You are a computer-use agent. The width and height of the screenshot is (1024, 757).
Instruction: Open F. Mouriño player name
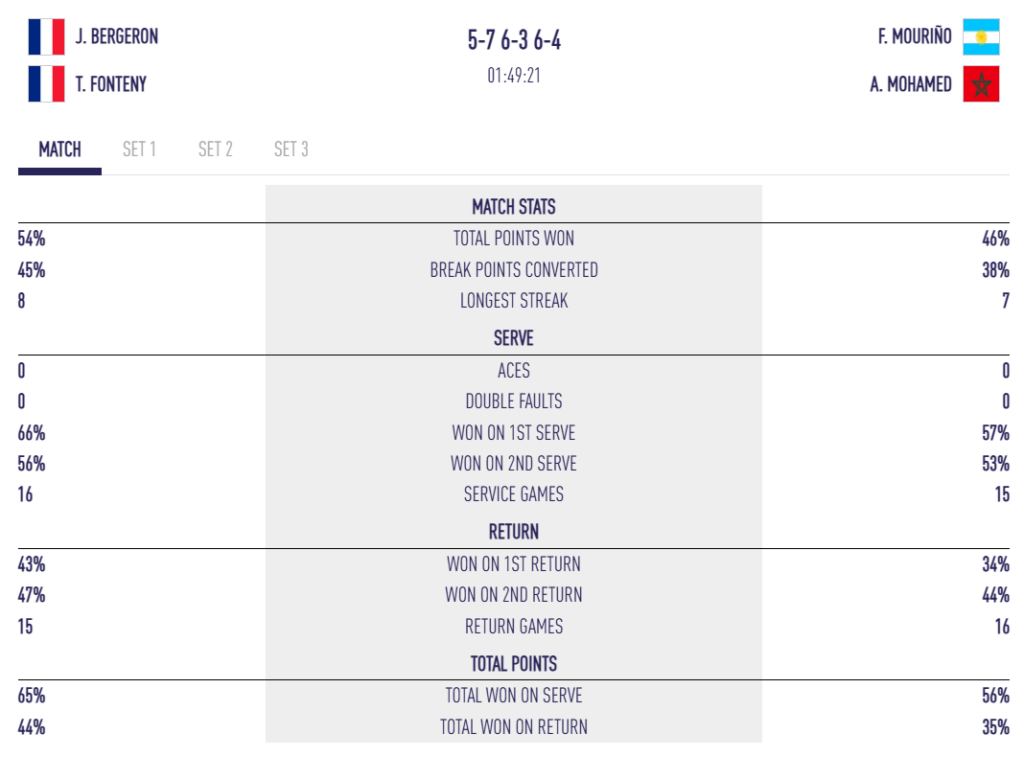(x=914, y=37)
